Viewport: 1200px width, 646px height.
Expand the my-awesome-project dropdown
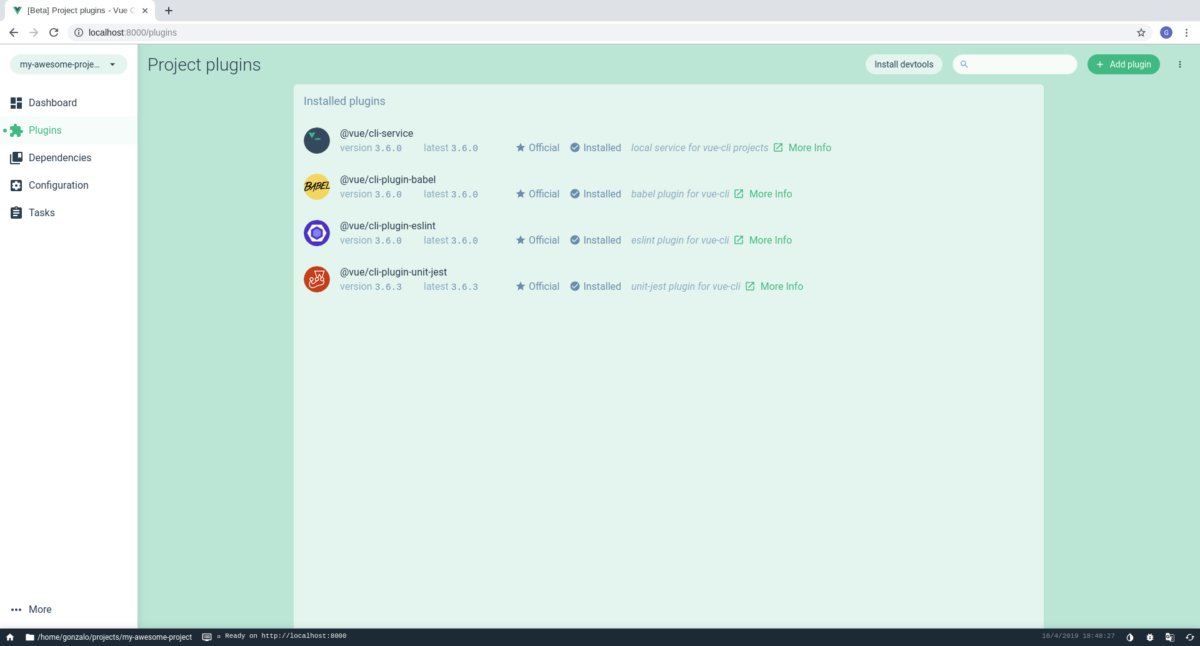click(x=69, y=64)
